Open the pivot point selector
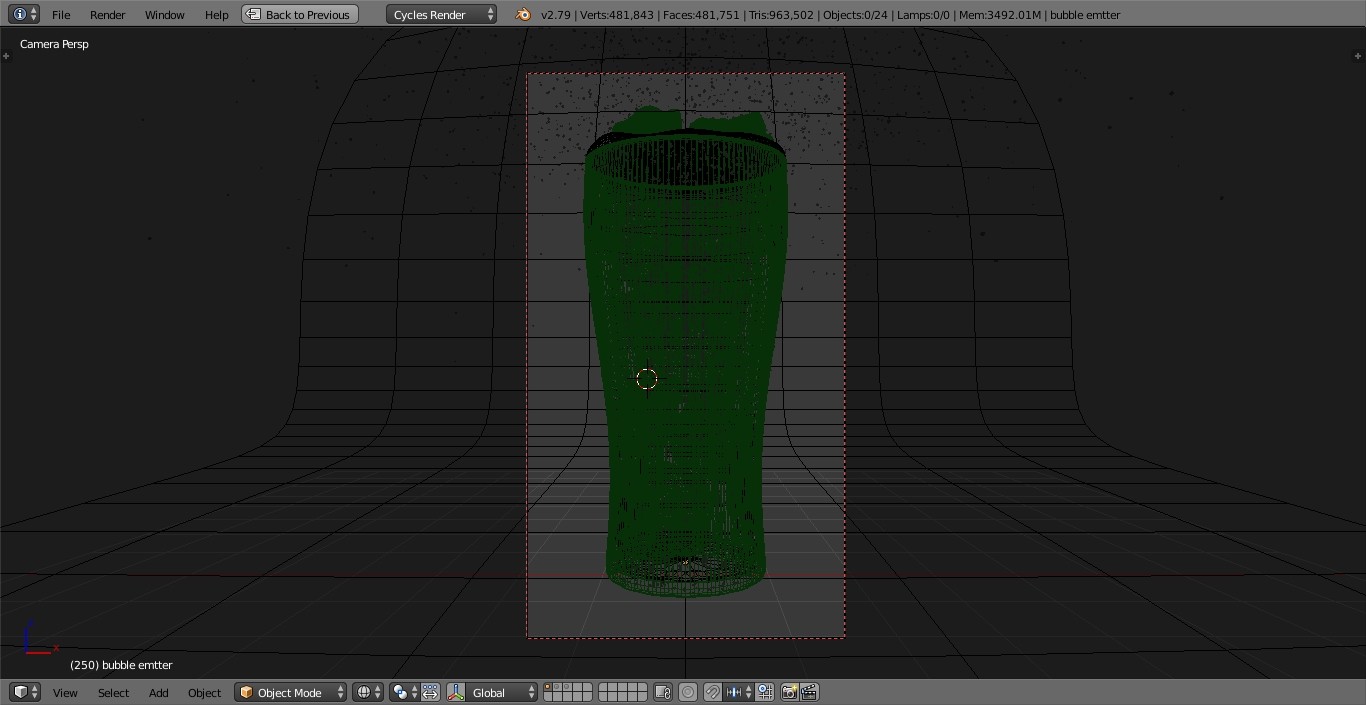Viewport: 1366px width, 705px height. point(404,692)
